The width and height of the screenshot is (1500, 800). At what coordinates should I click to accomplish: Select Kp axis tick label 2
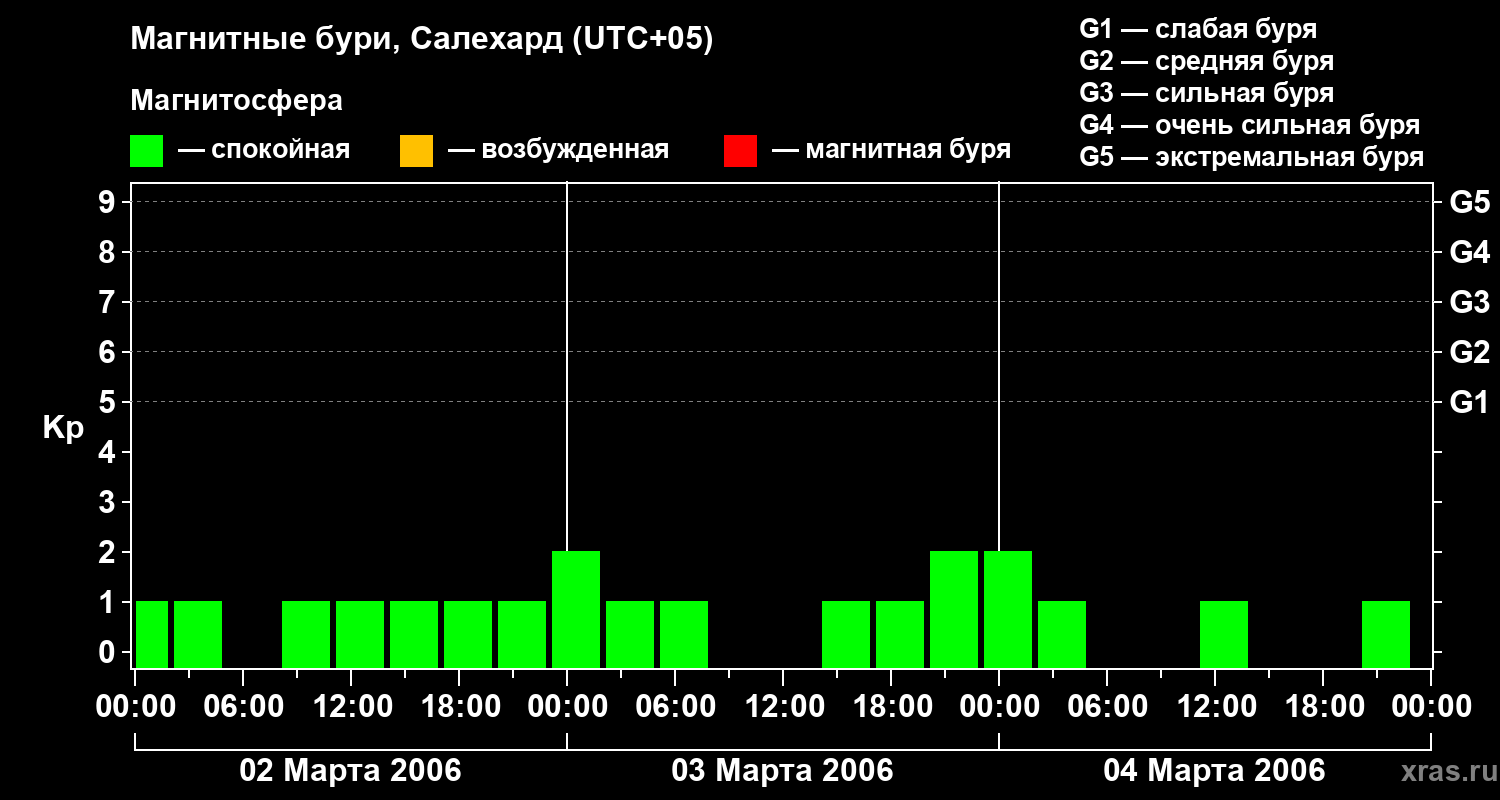point(109,552)
